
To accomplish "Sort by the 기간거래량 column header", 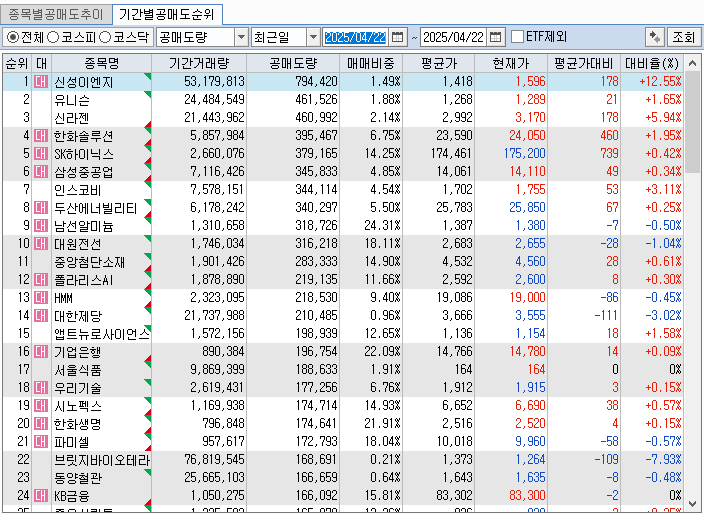I will [x=199, y=63].
